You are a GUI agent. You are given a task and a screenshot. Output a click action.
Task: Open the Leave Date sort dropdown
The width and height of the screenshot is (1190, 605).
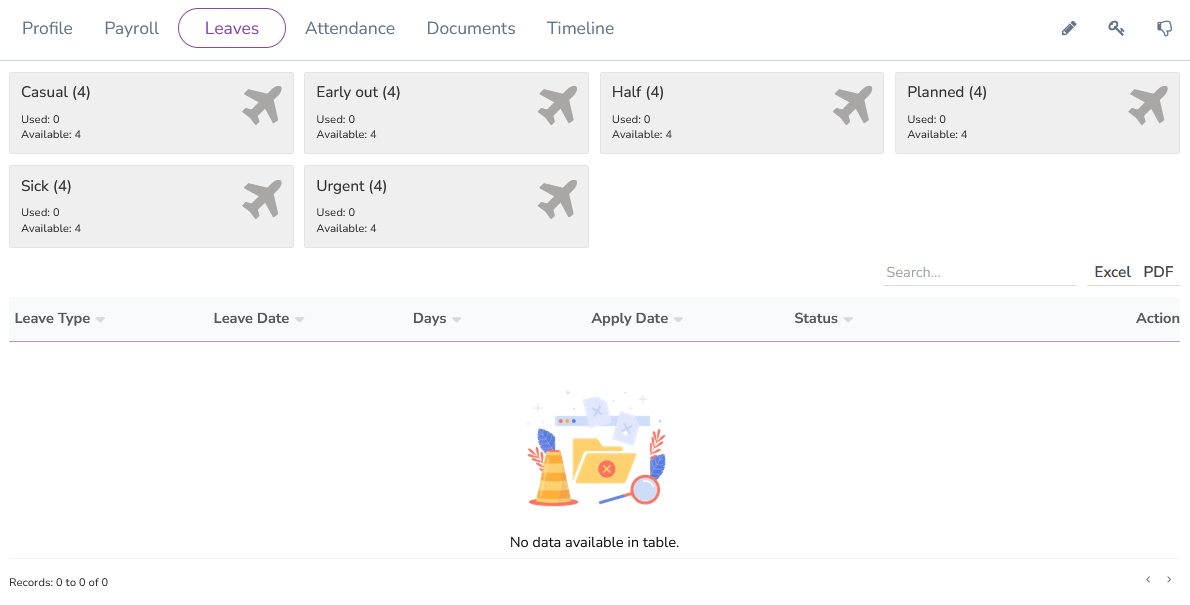(300, 318)
